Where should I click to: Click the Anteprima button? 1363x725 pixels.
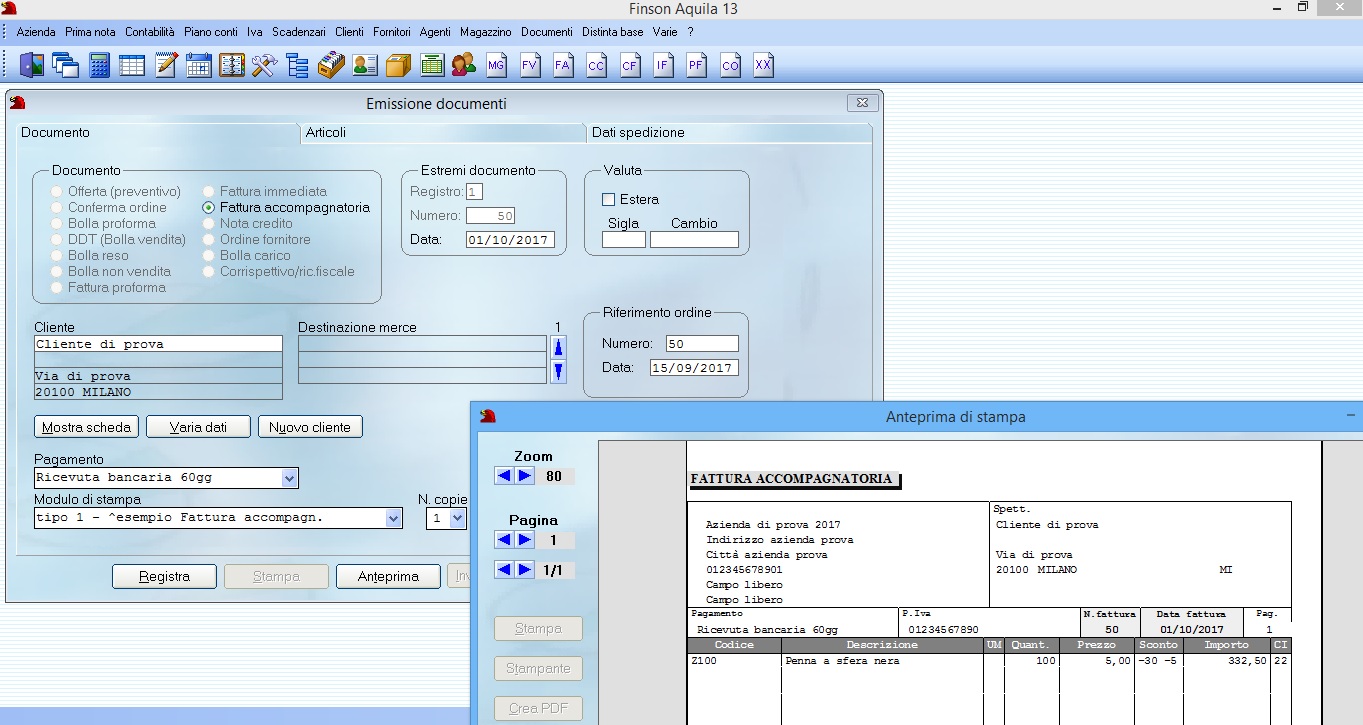[x=388, y=577]
